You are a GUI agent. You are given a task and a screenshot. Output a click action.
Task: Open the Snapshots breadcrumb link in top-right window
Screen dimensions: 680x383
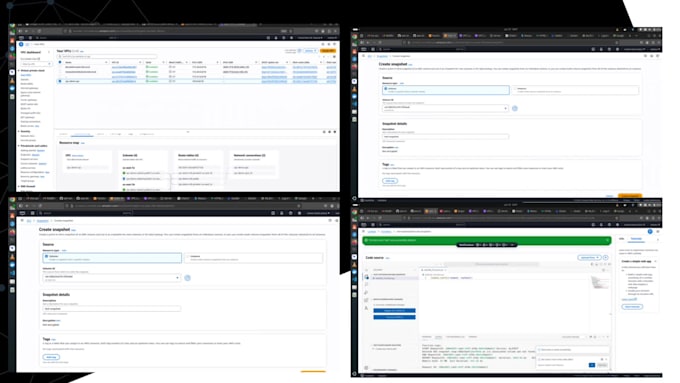[x=382, y=56]
